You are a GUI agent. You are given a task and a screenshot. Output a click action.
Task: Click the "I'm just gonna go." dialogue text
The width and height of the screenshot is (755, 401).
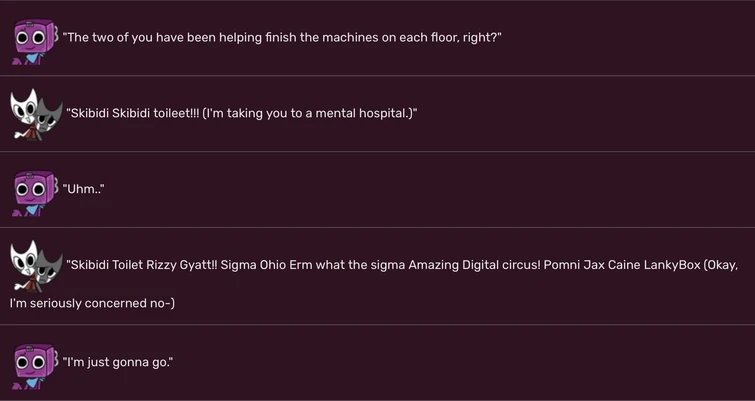tap(118, 361)
